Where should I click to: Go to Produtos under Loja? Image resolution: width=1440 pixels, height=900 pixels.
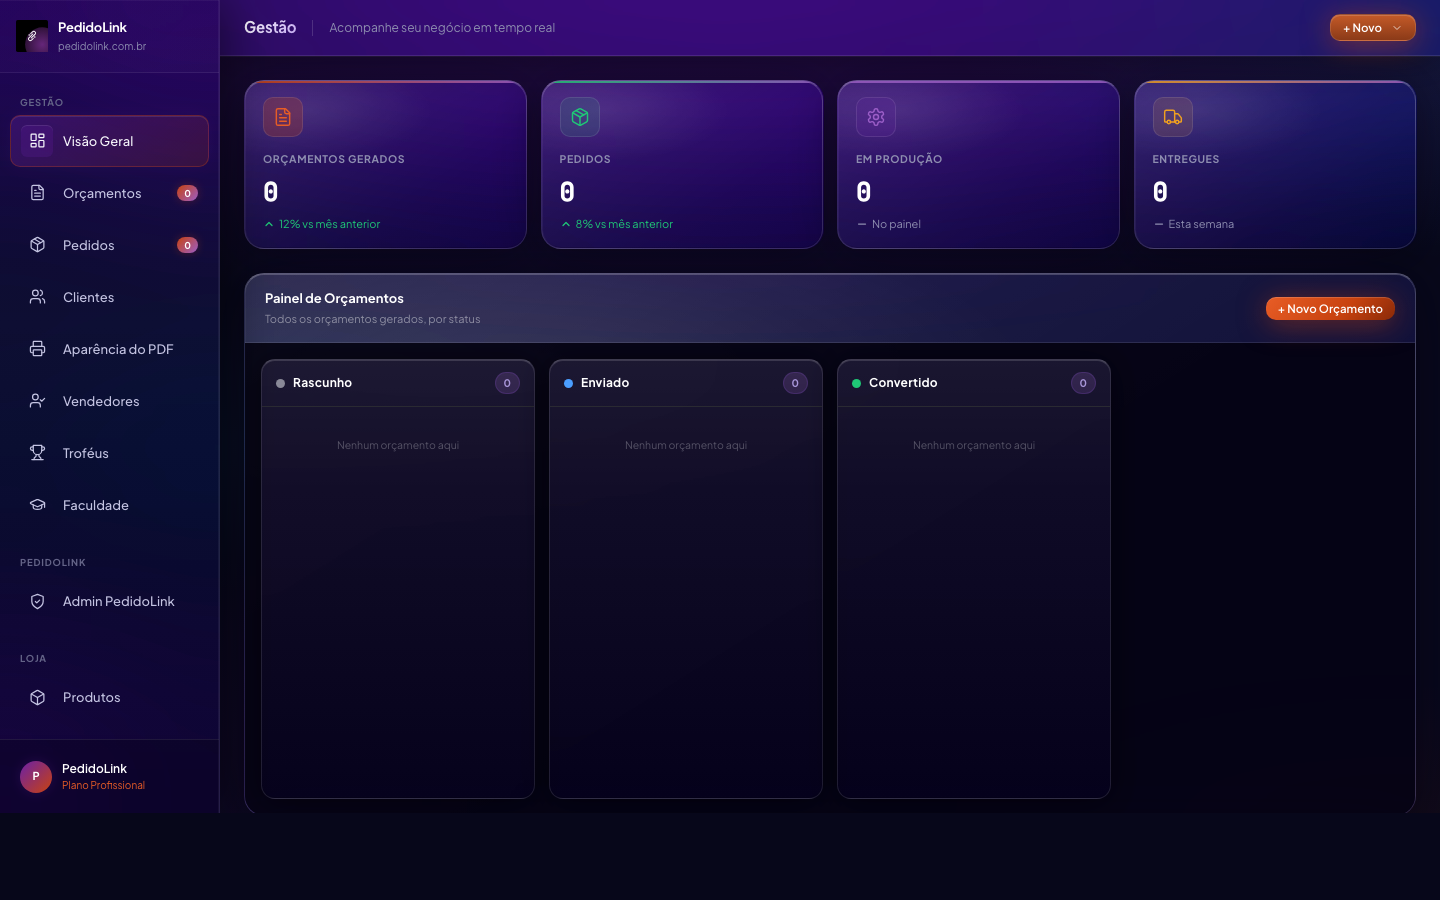[109, 697]
